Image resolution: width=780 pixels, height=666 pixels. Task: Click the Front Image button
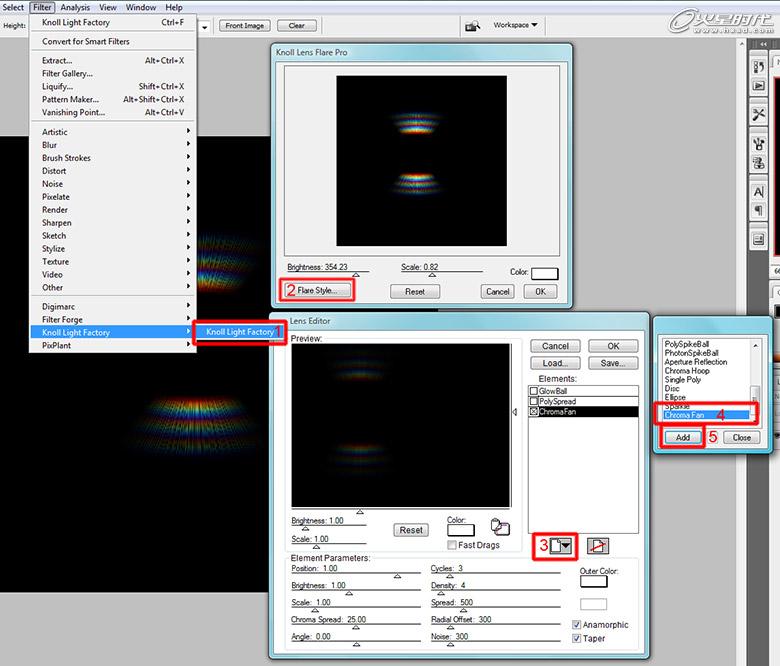245,25
